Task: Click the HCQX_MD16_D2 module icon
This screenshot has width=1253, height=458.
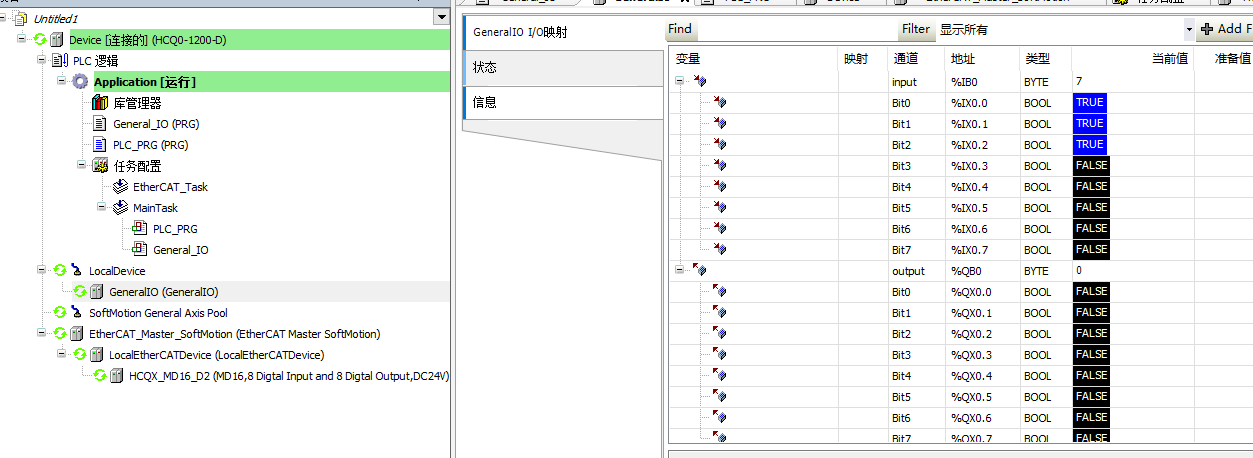Action: (117, 376)
